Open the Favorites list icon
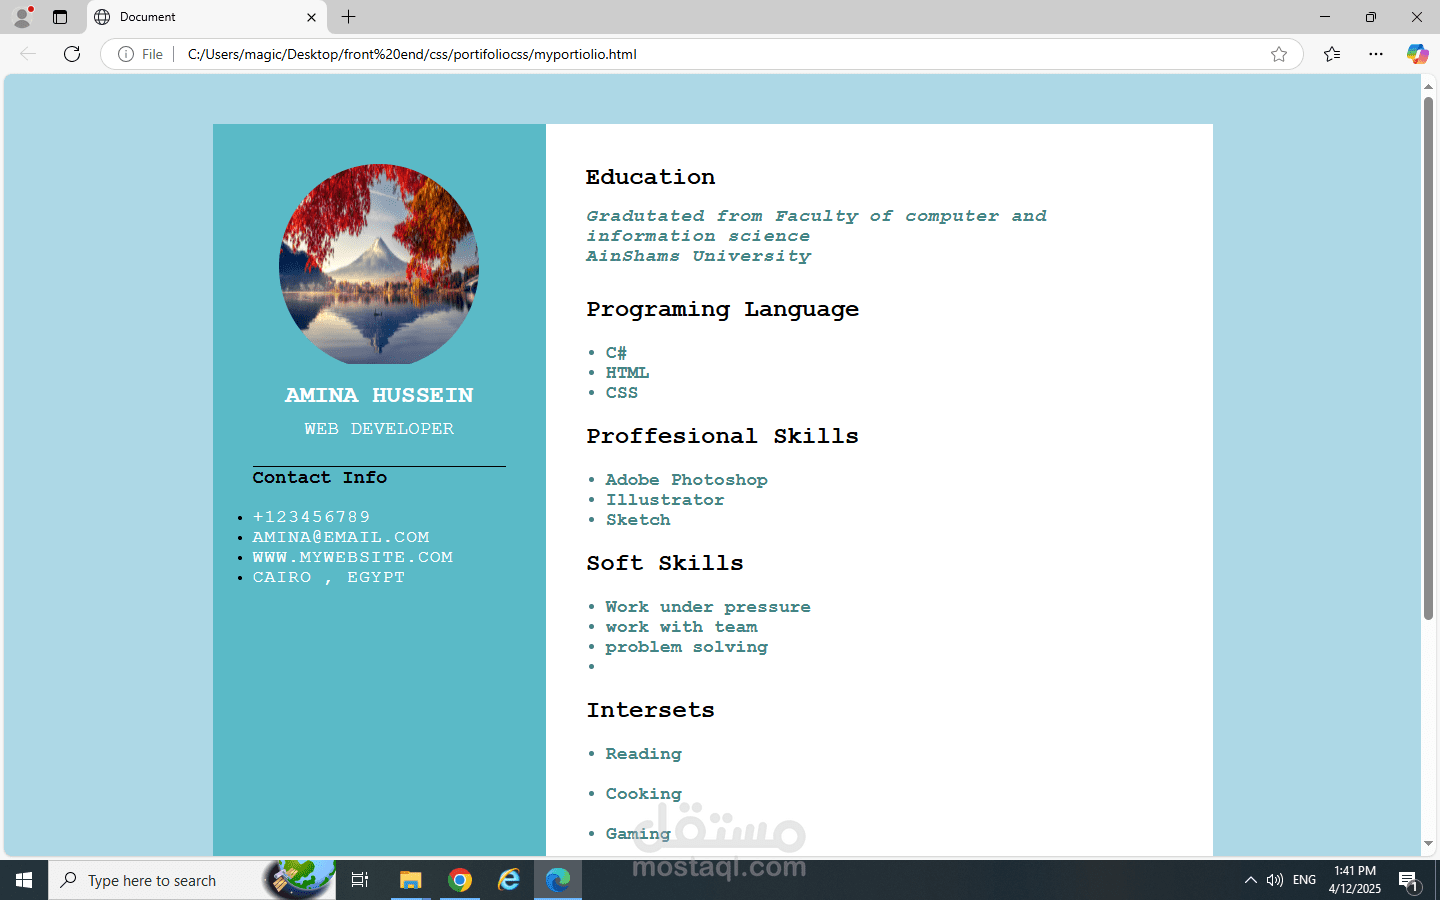 pyautogui.click(x=1332, y=54)
